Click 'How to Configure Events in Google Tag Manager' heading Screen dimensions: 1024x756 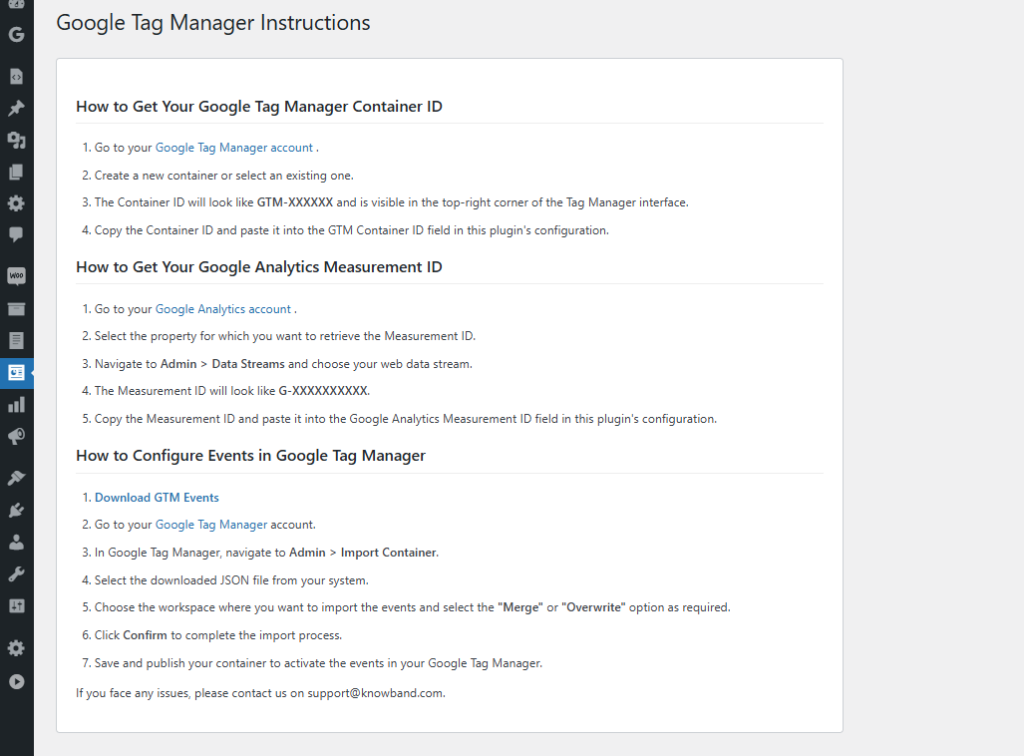251,456
